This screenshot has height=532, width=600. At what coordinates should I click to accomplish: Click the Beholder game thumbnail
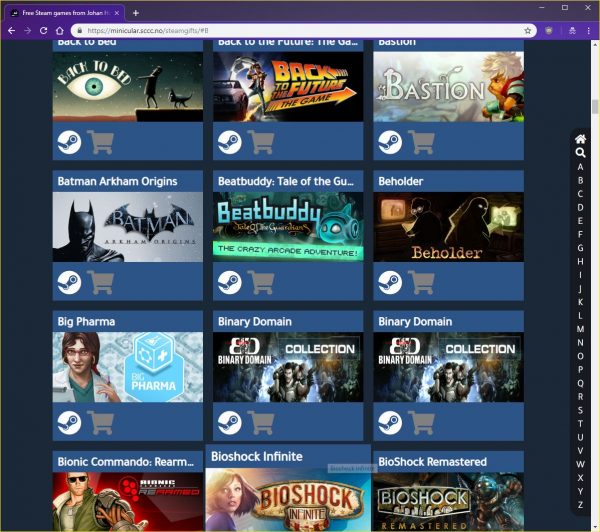[448, 227]
